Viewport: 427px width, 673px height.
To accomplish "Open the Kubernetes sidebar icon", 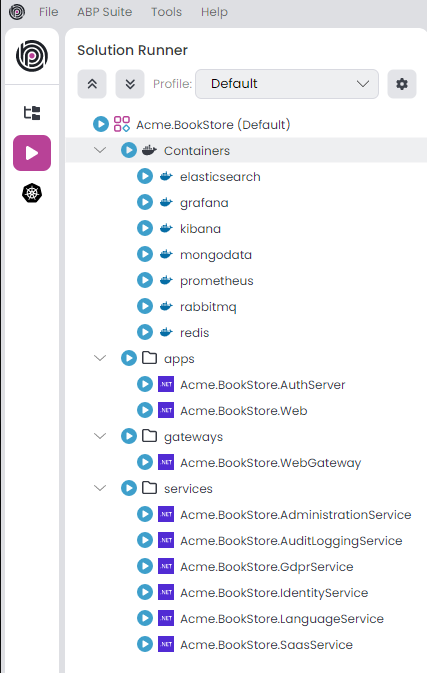I will tap(32, 193).
